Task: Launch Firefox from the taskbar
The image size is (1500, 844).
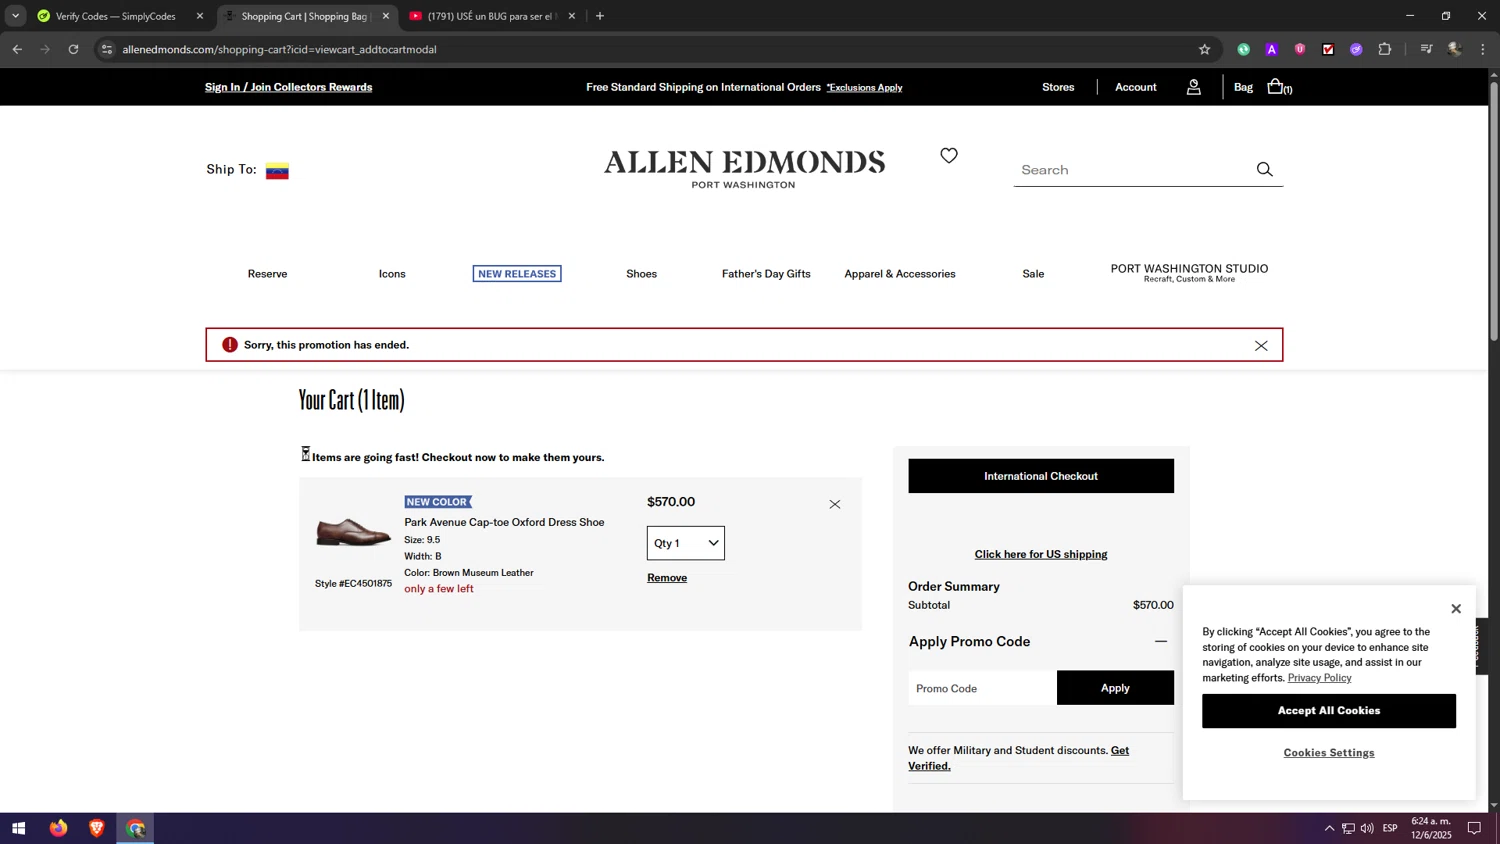Action: point(58,828)
